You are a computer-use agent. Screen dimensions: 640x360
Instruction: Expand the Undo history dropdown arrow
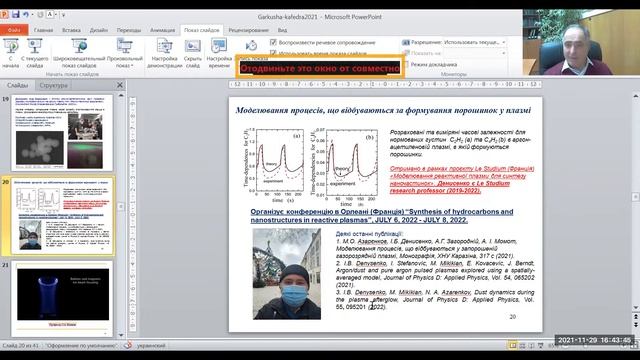coord(32,15)
